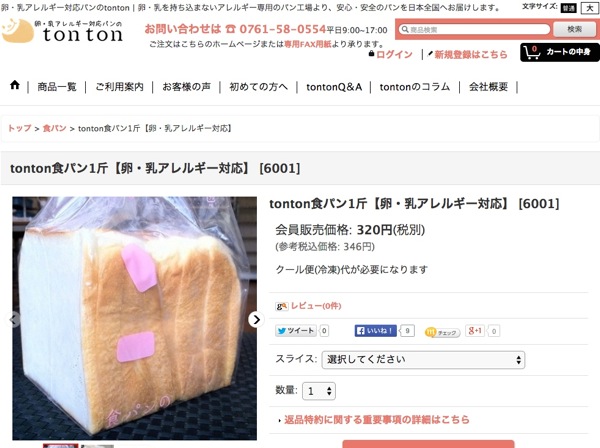Open the ログイン link
This screenshot has width=600, height=448.
pyautogui.click(x=394, y=54)
